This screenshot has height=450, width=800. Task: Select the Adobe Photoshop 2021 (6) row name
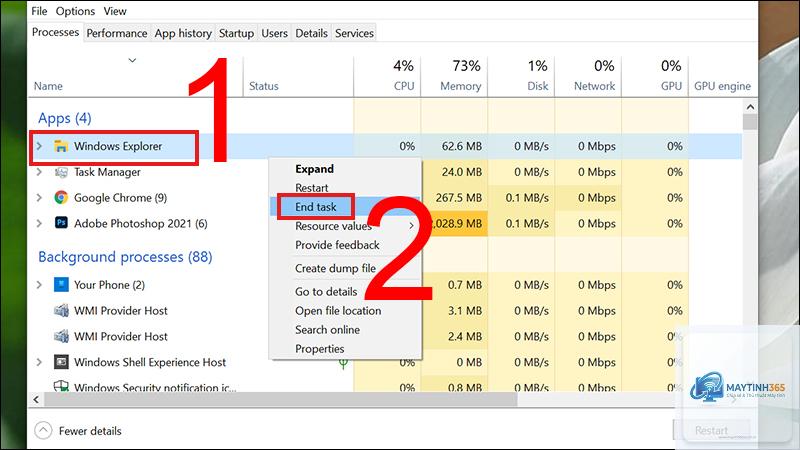pyautogui.click(x=141, y=223)
